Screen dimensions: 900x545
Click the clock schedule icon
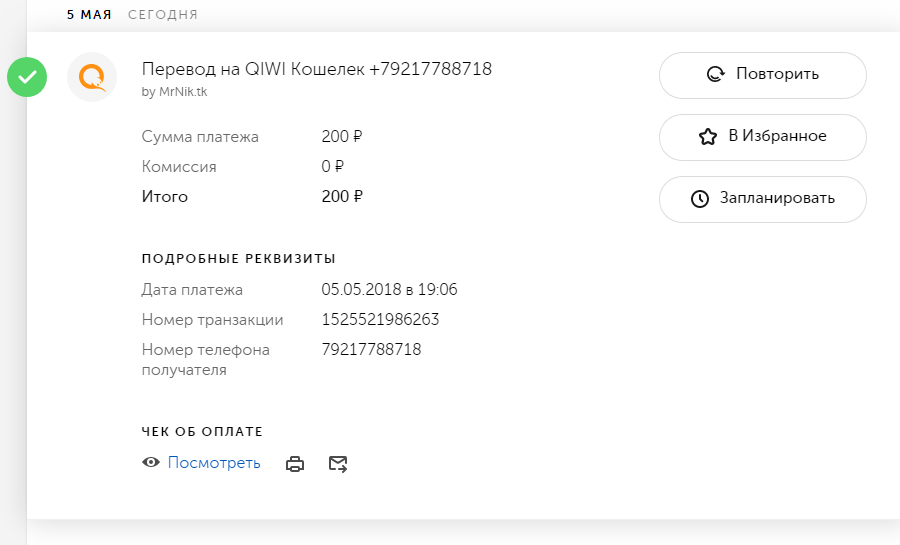pyautogui.click(x=700, y=199)
